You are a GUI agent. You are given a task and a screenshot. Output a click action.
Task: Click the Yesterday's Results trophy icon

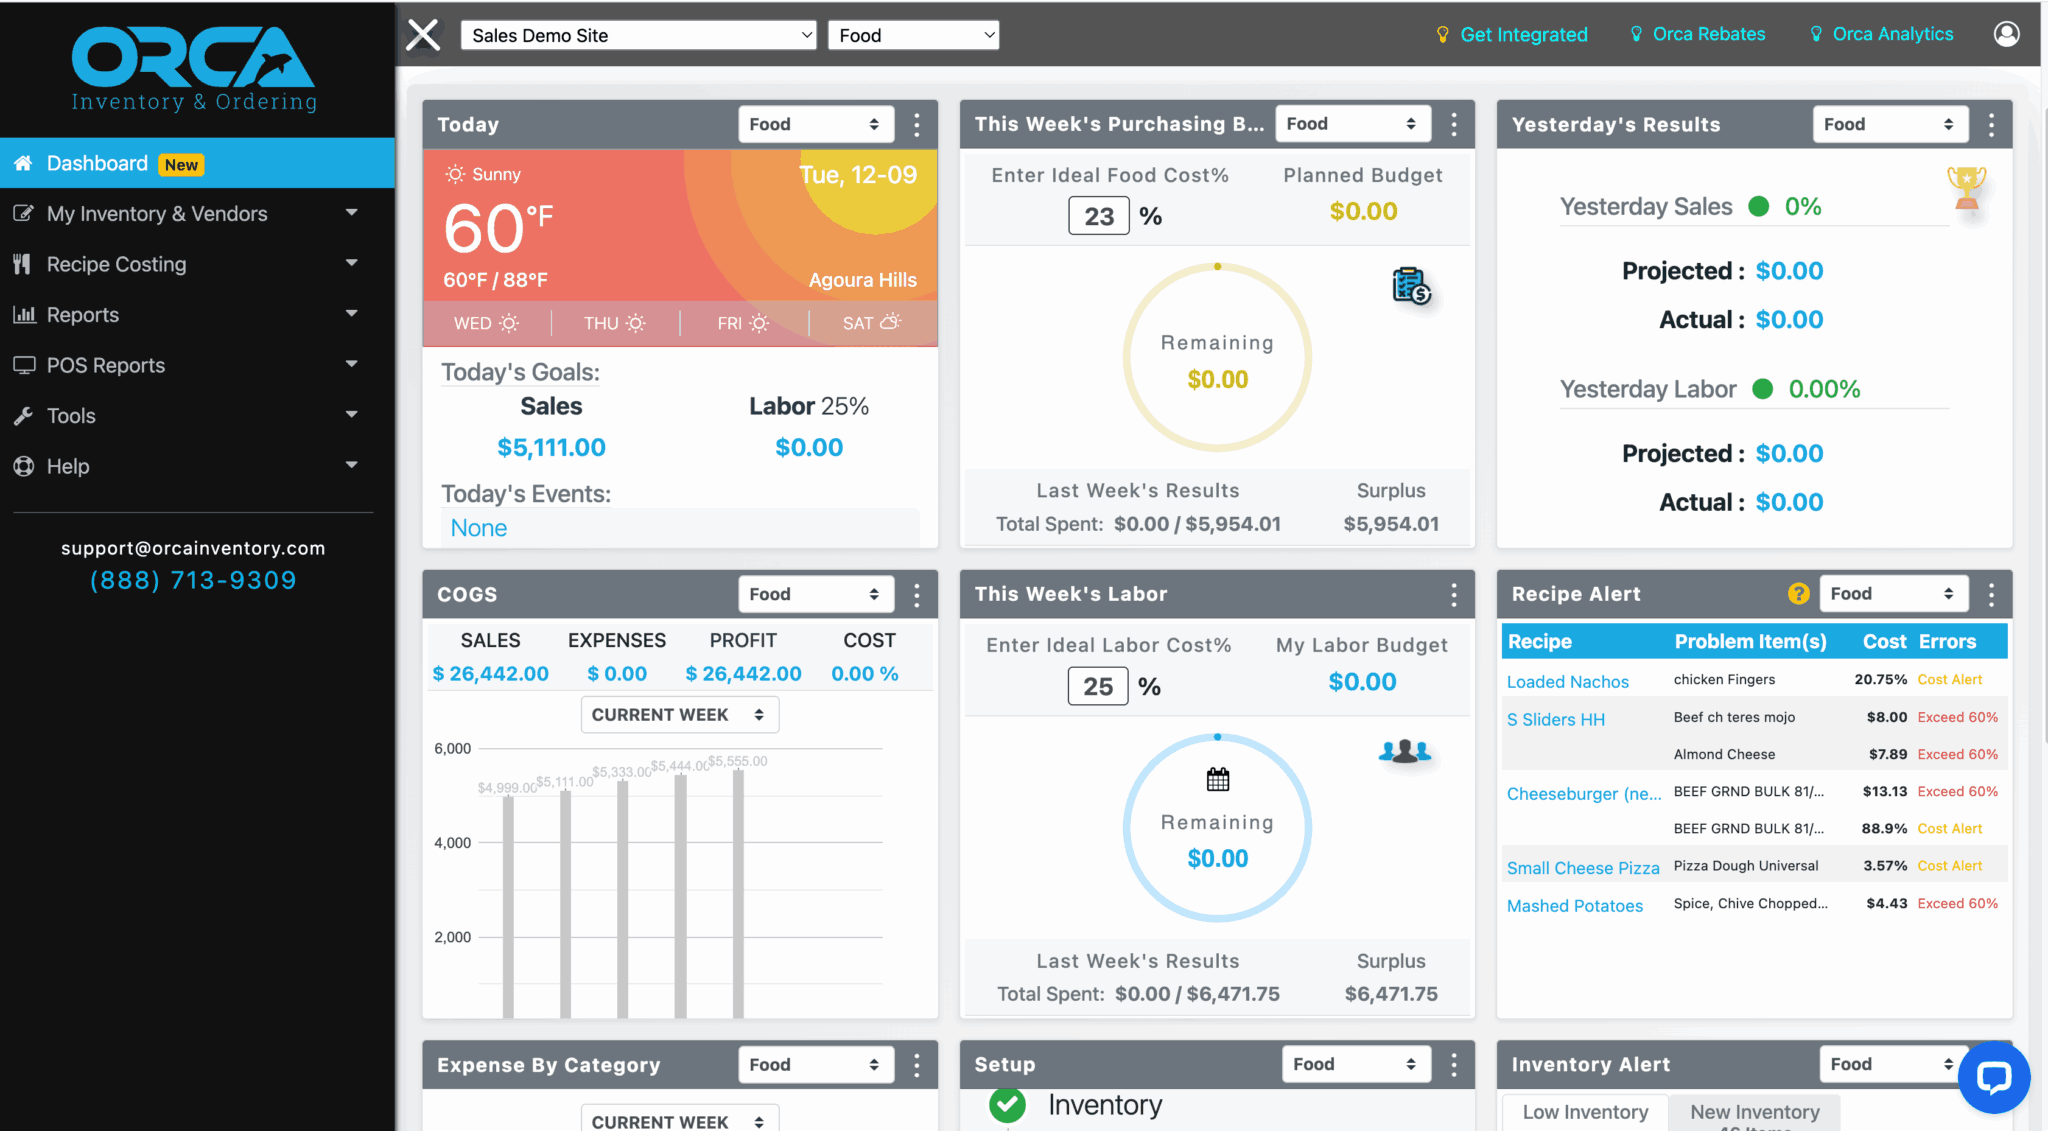coord(1966,187)
